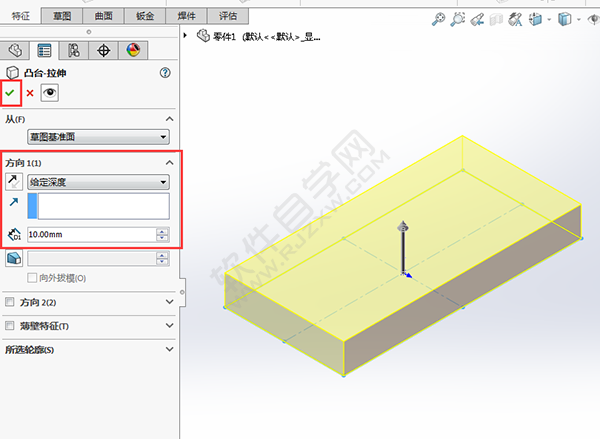
Task: Cancel the extrude with the red X
Action: click(30, 93)
